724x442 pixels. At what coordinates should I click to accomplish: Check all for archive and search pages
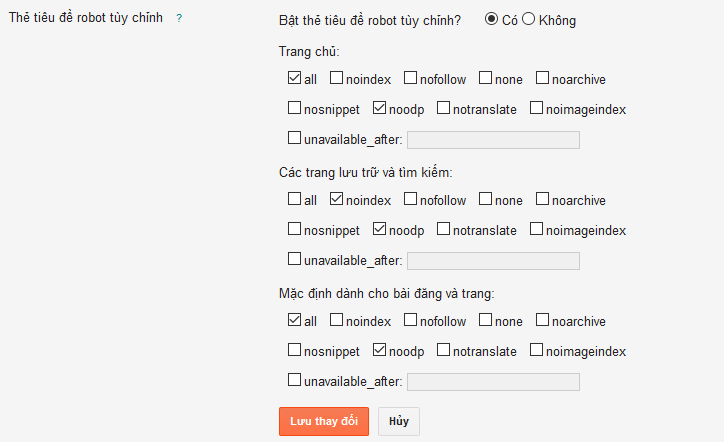coord(294,199)
